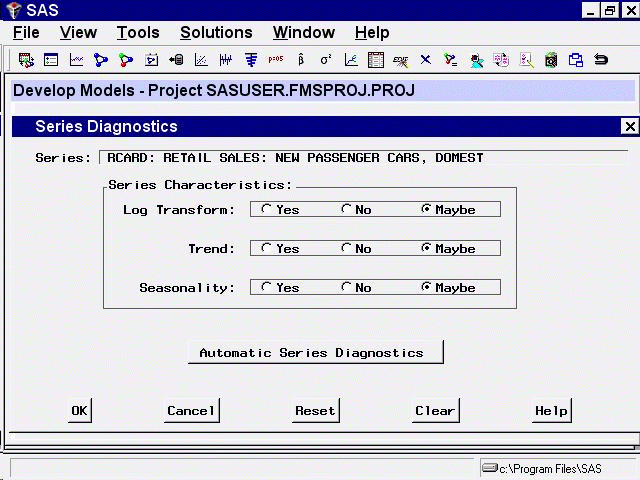Click the first toolbar icon with calendar grid
640x480 pixels.
26,60
